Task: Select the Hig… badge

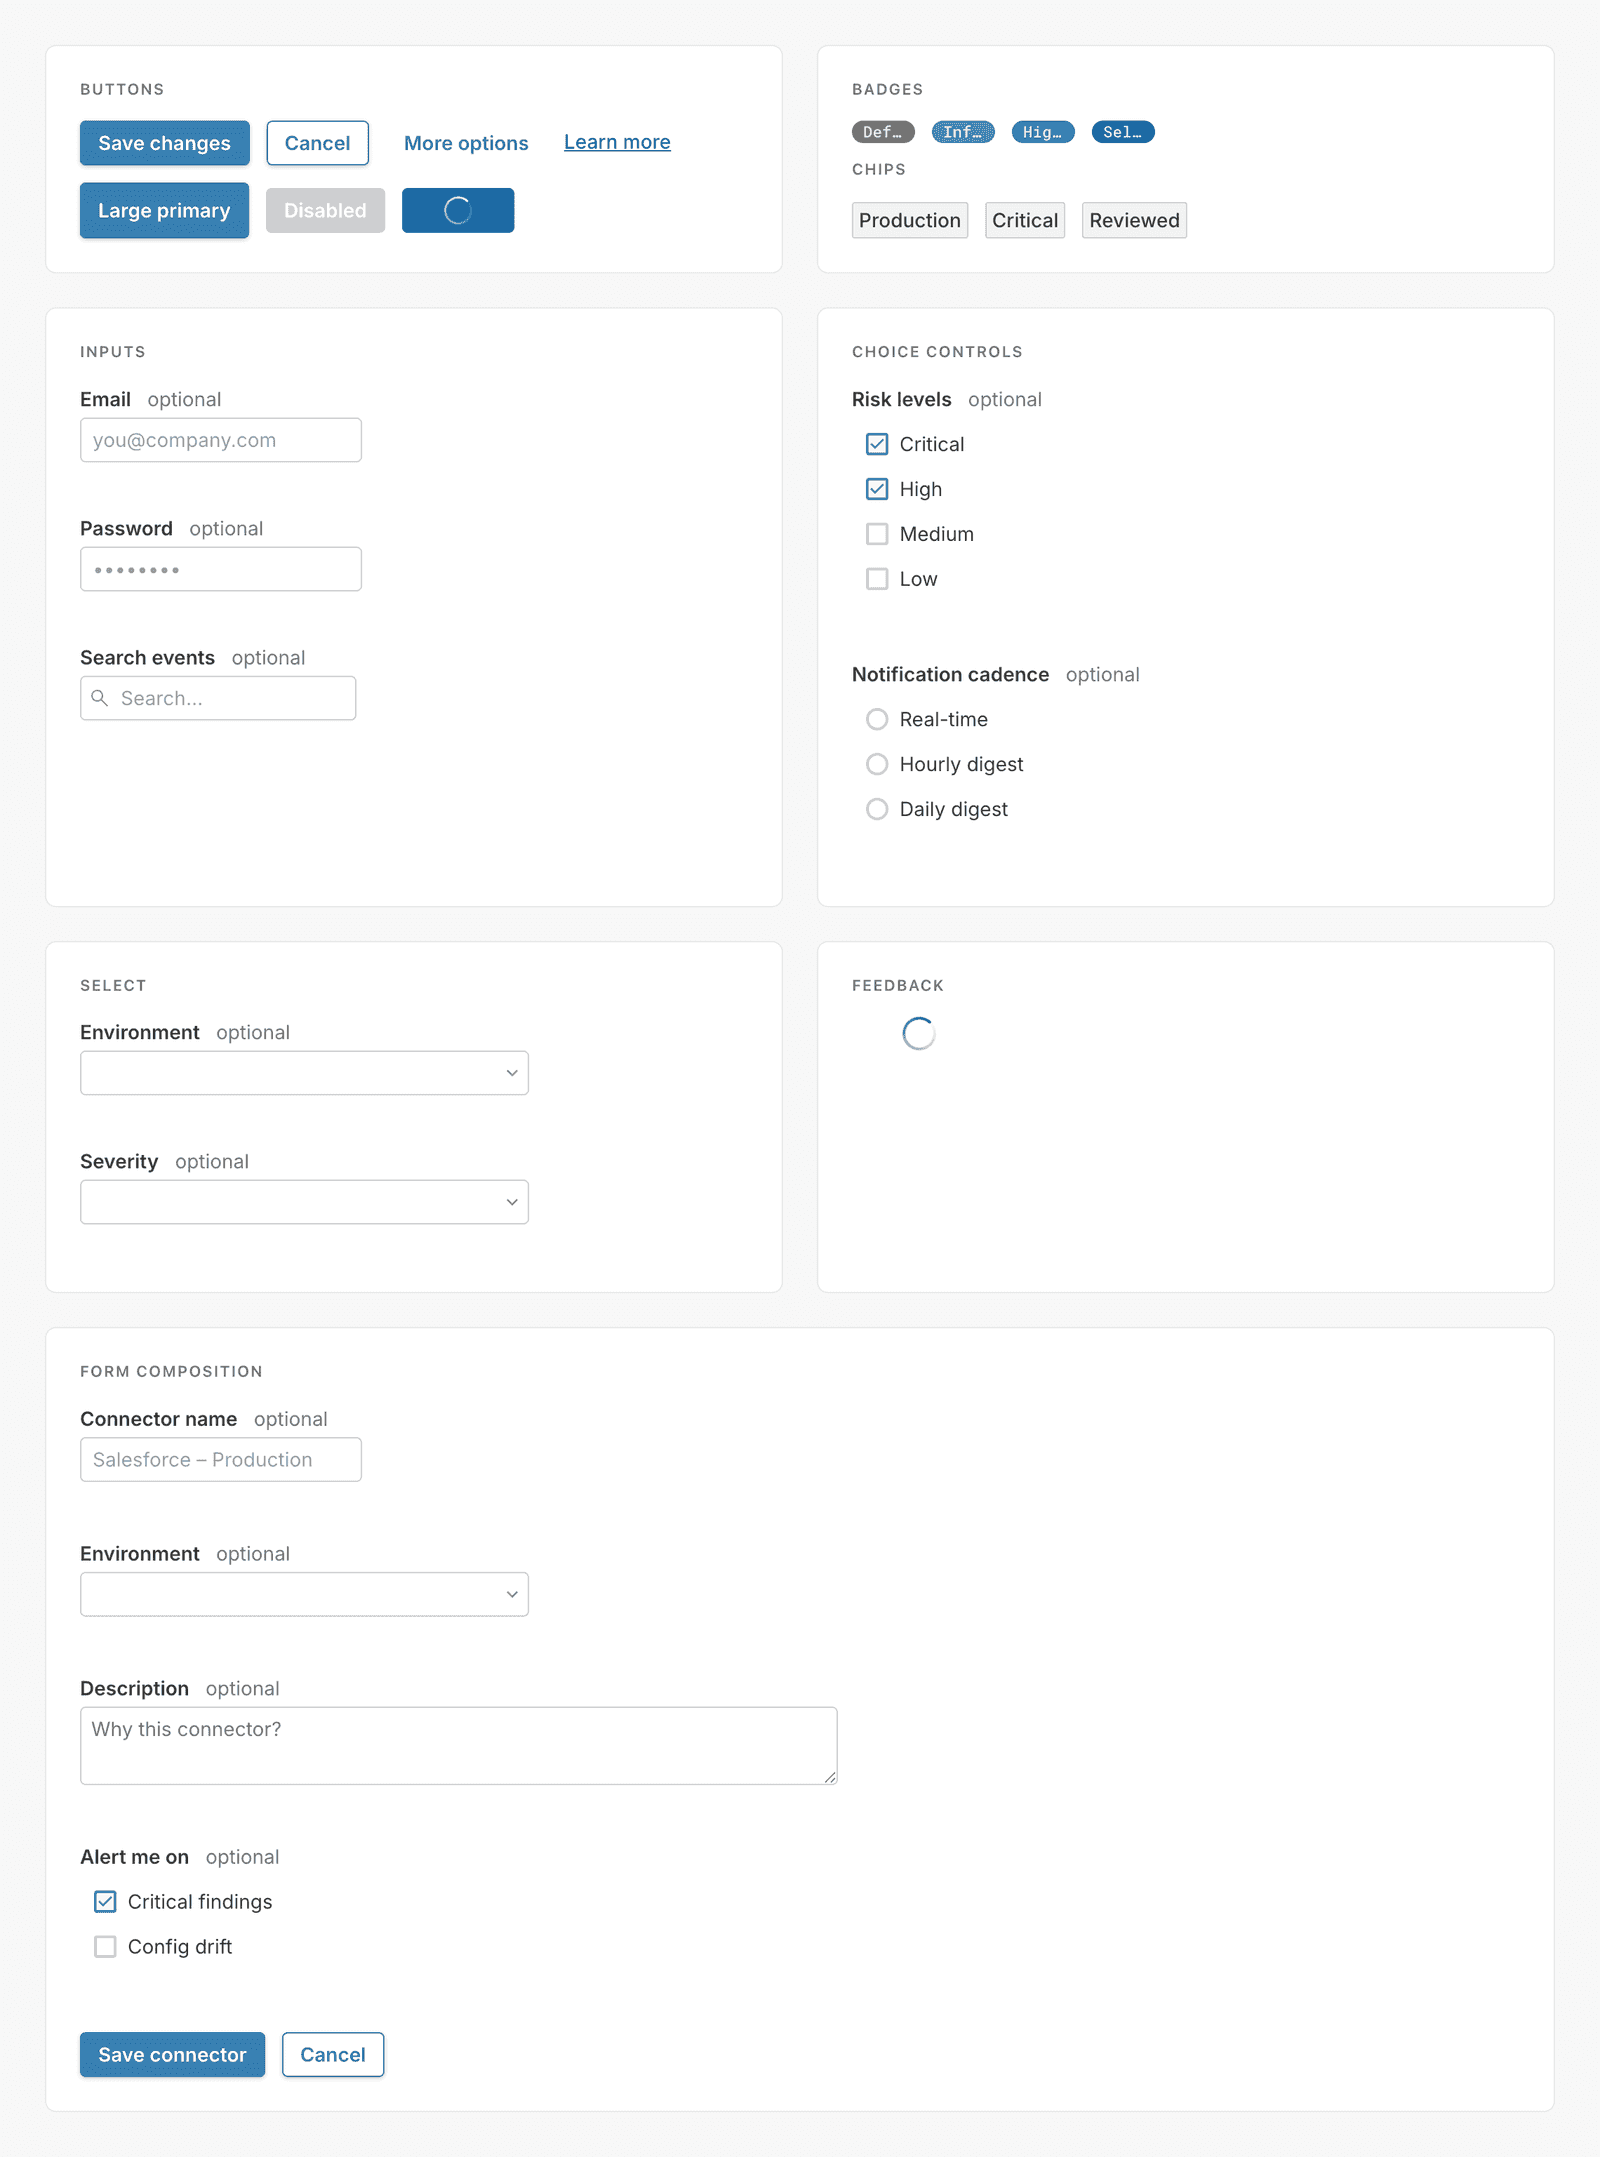Action: (1043, 132)
